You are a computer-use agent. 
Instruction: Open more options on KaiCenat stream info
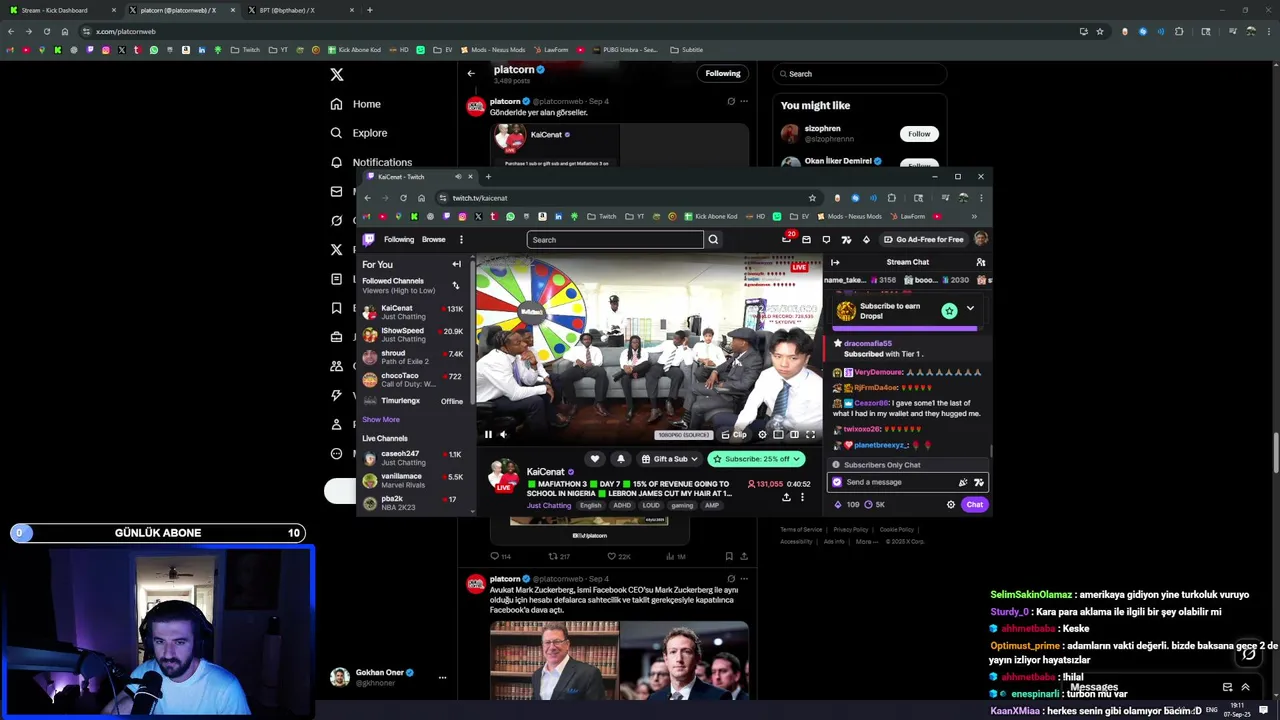[802, 497]
